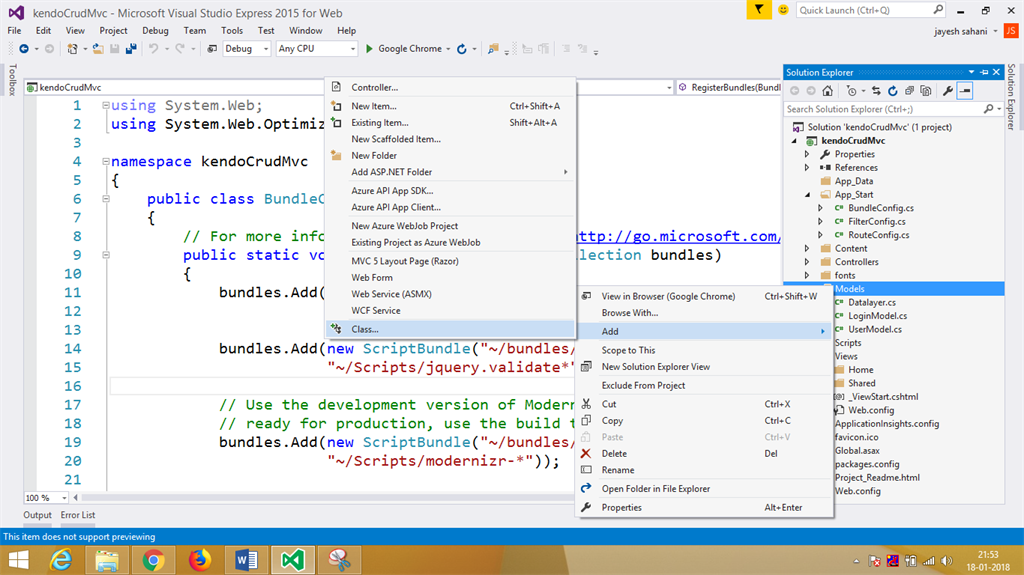Click the notifications flag icon

click(x=759, y=10)
